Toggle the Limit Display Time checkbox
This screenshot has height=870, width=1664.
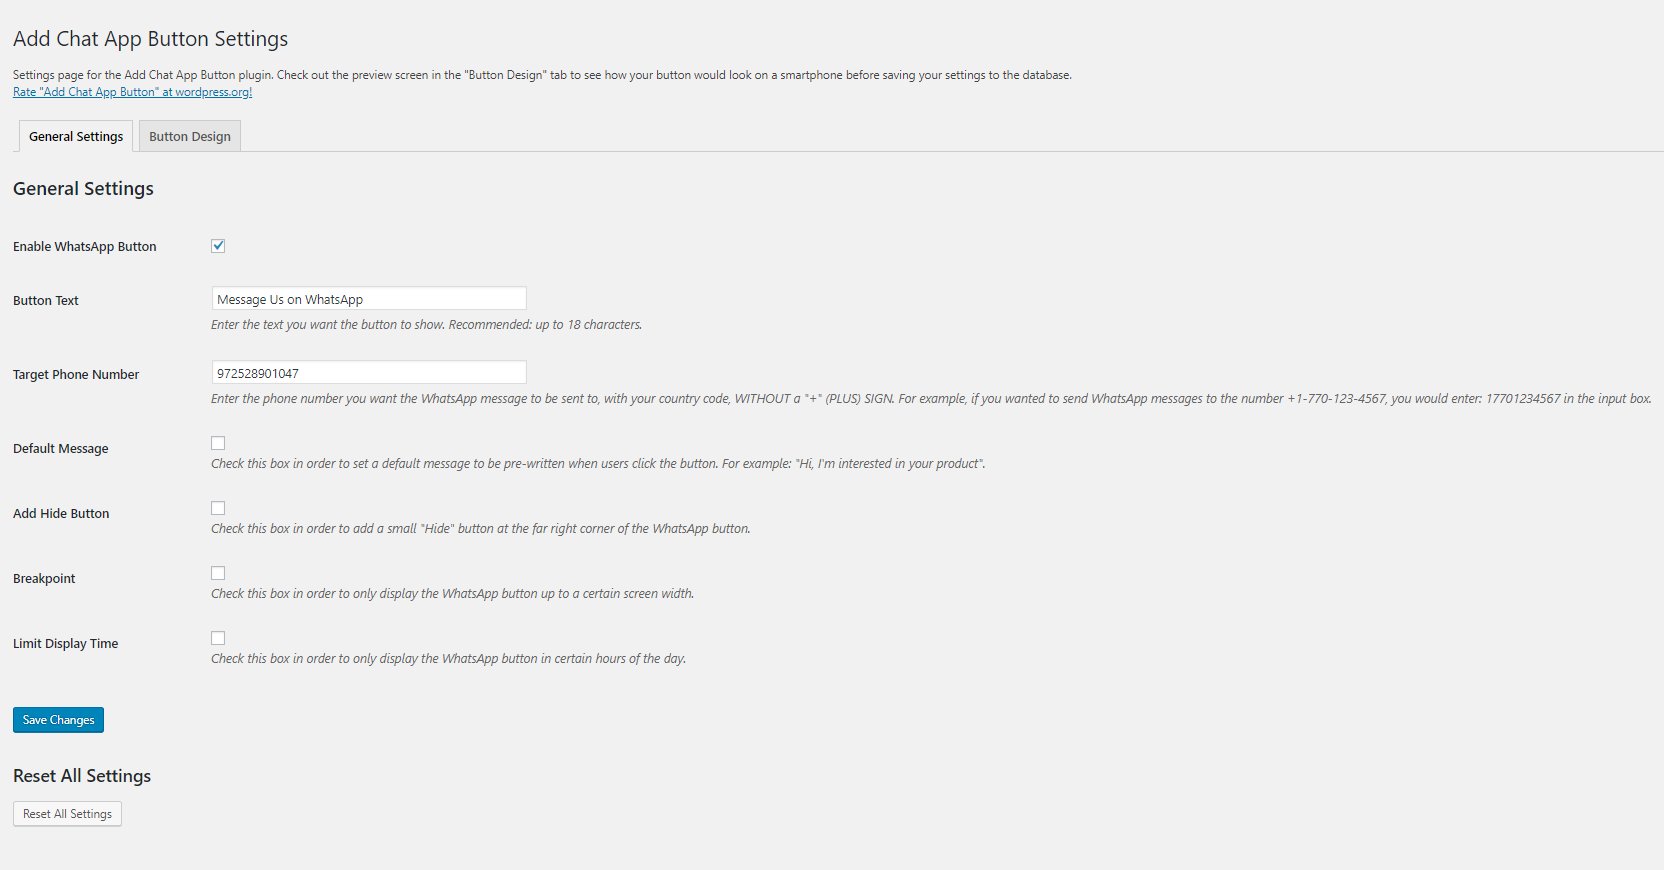pos(218,638)
